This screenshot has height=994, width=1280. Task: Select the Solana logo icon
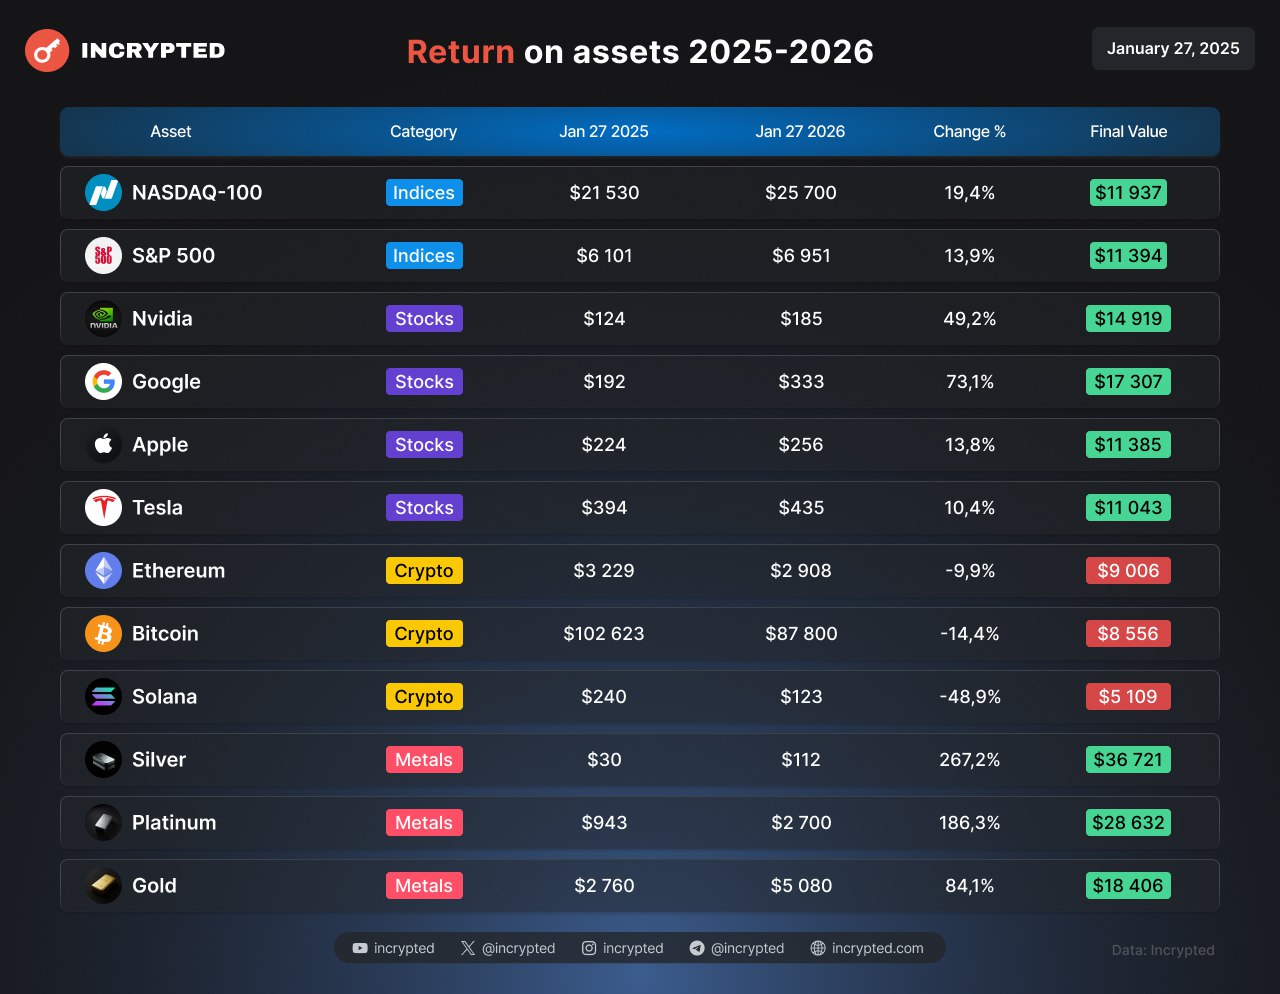pyautogui.click(x=103, y=697)
